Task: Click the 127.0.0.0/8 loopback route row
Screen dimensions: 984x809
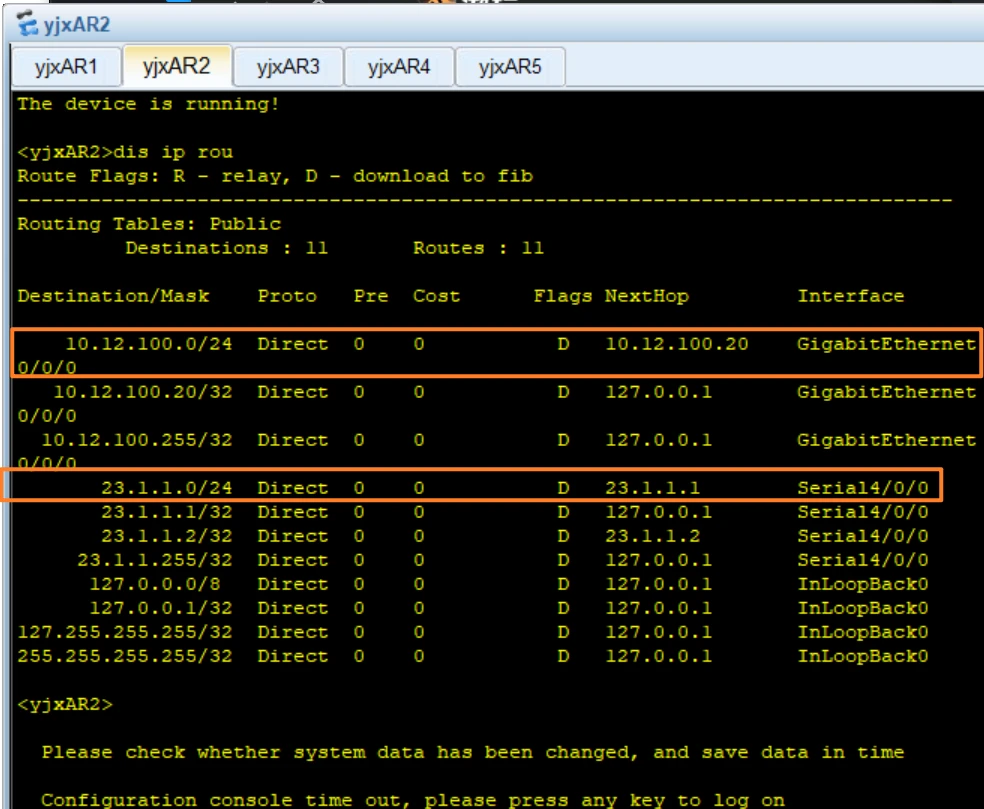Action: [160, 584]
